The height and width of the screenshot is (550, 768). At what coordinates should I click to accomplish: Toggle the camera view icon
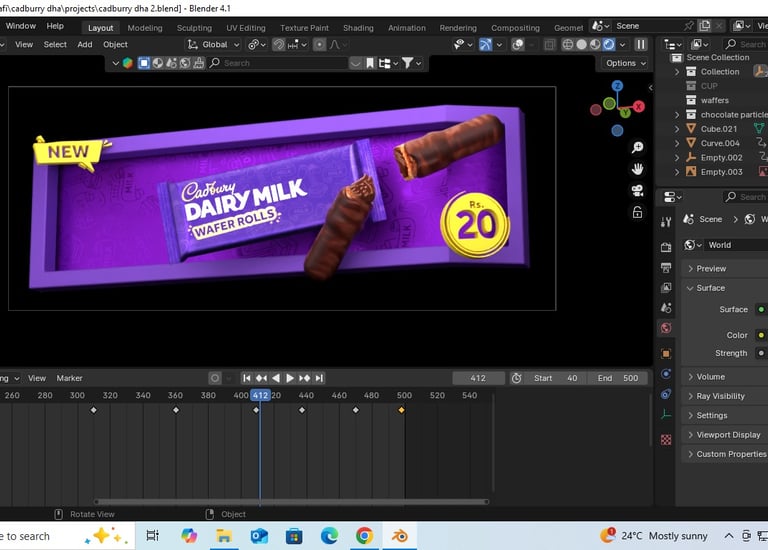coord(637,190)
